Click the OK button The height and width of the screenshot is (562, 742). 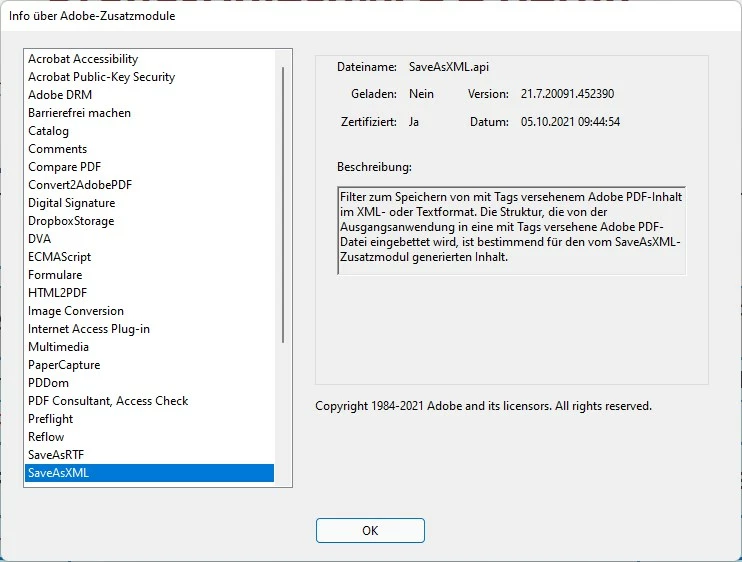370,530
